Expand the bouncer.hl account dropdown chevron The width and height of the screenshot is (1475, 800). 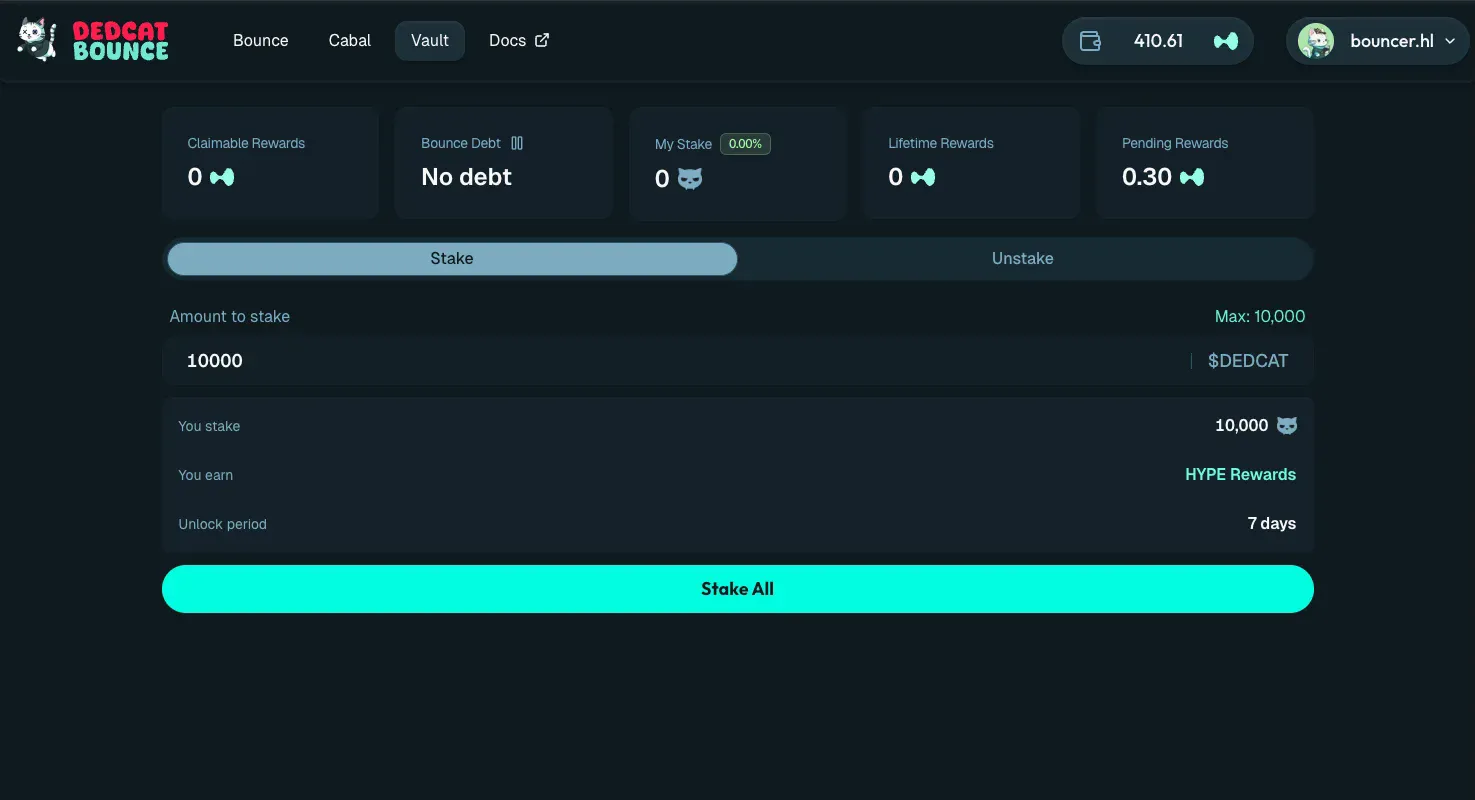[x=1450, y=41]
